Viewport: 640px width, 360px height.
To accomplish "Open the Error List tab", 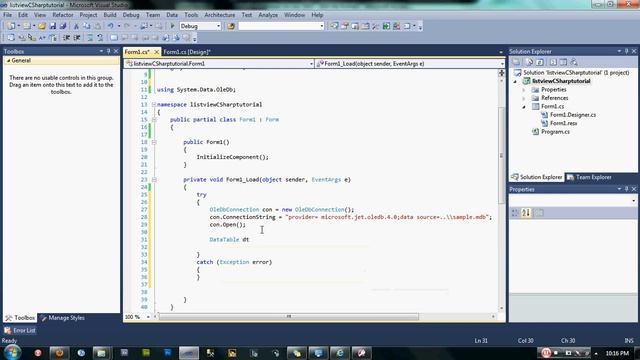I will [x=20, y=330].
